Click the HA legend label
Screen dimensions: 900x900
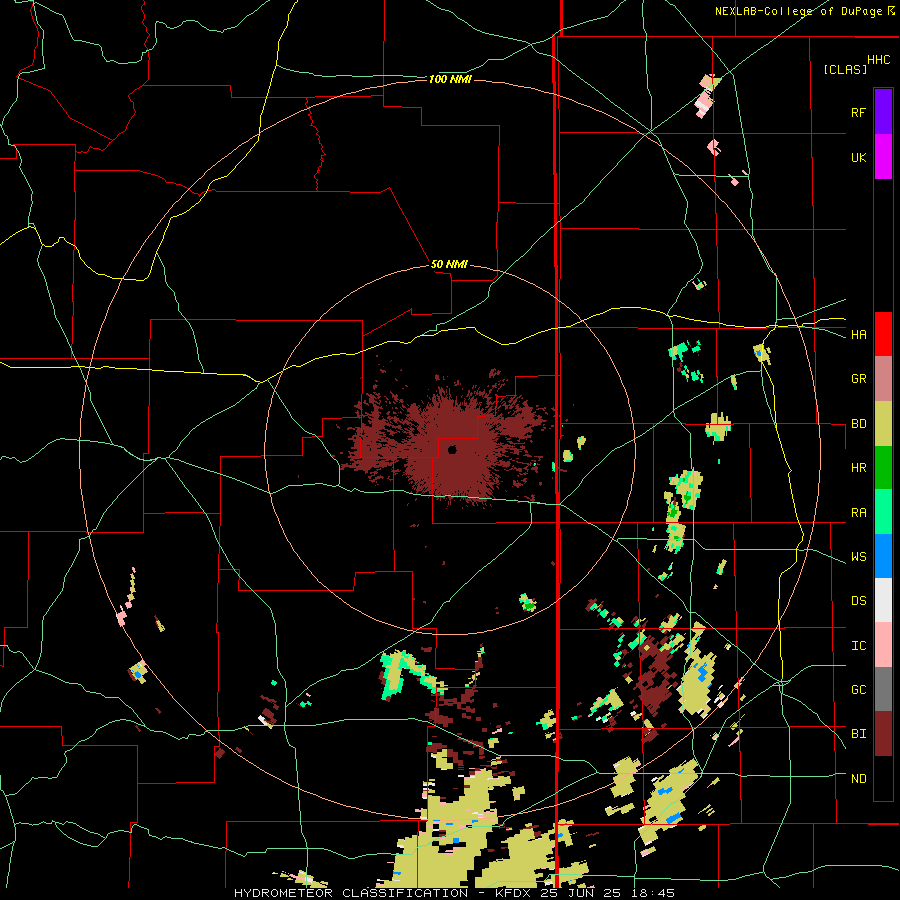858,335
